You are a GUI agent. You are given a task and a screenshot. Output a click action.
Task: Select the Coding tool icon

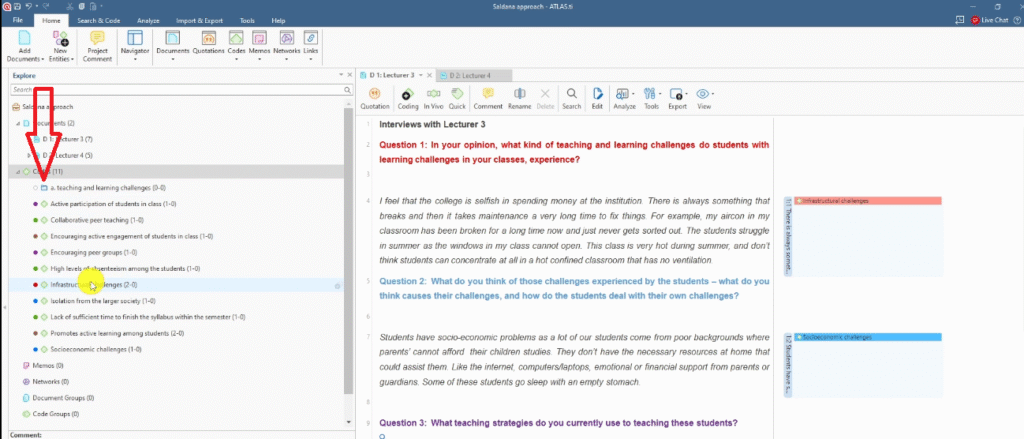coord(408,97)
